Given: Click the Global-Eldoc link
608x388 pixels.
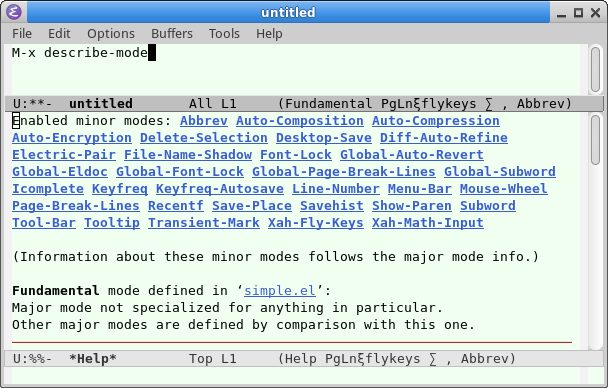Looking at the screenshot, I should pos(60,172).
